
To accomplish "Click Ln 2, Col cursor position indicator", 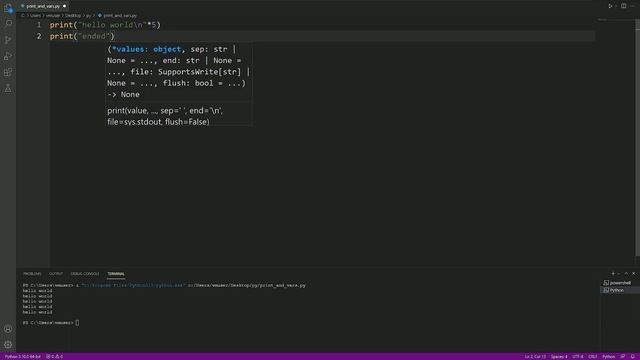I will [535, 357].
